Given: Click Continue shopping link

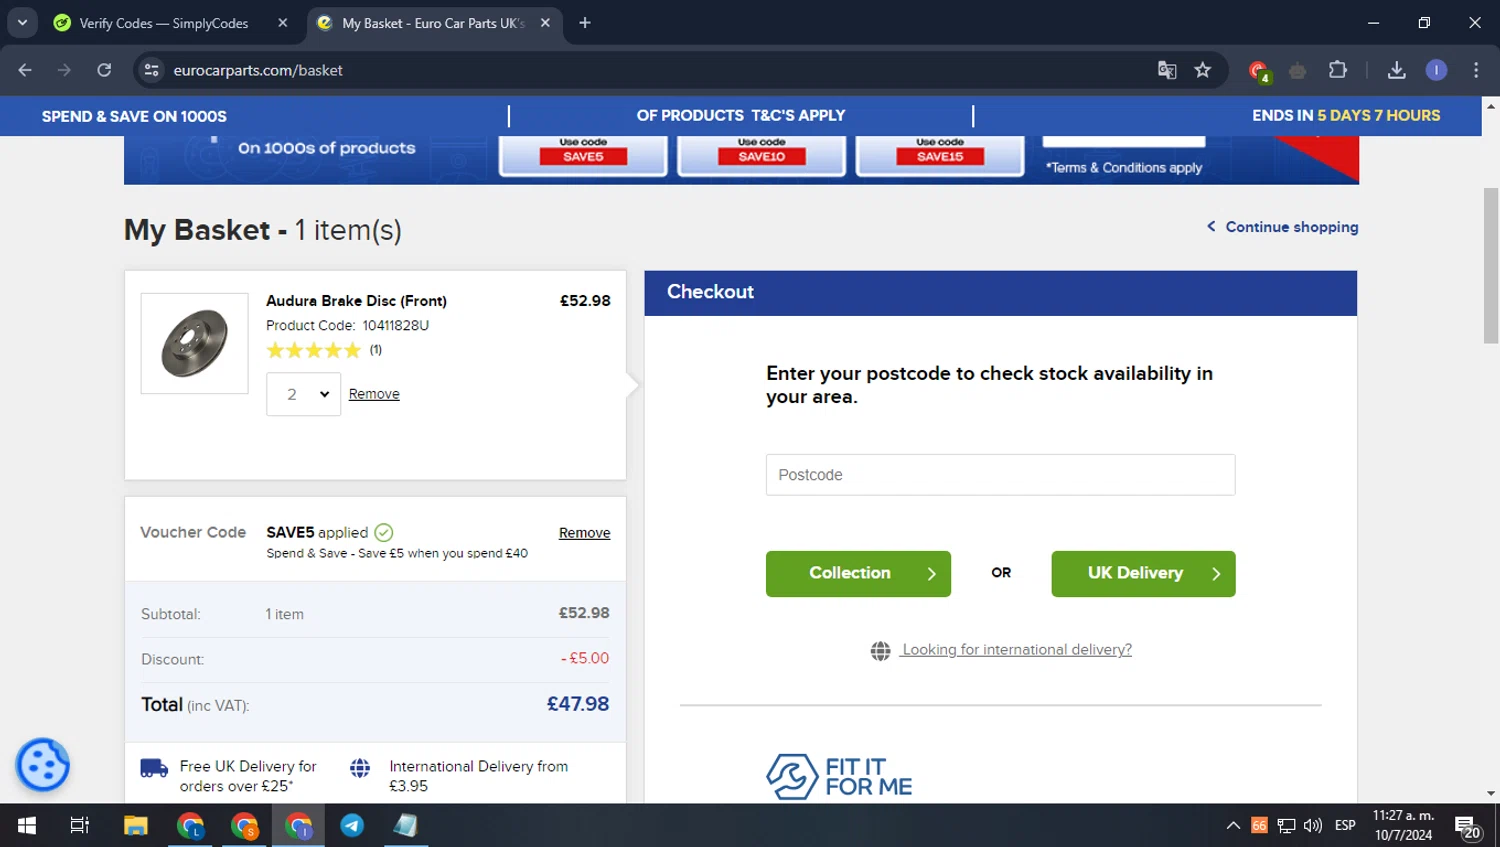Looking at the screenshot, I should pos(1282,227).
